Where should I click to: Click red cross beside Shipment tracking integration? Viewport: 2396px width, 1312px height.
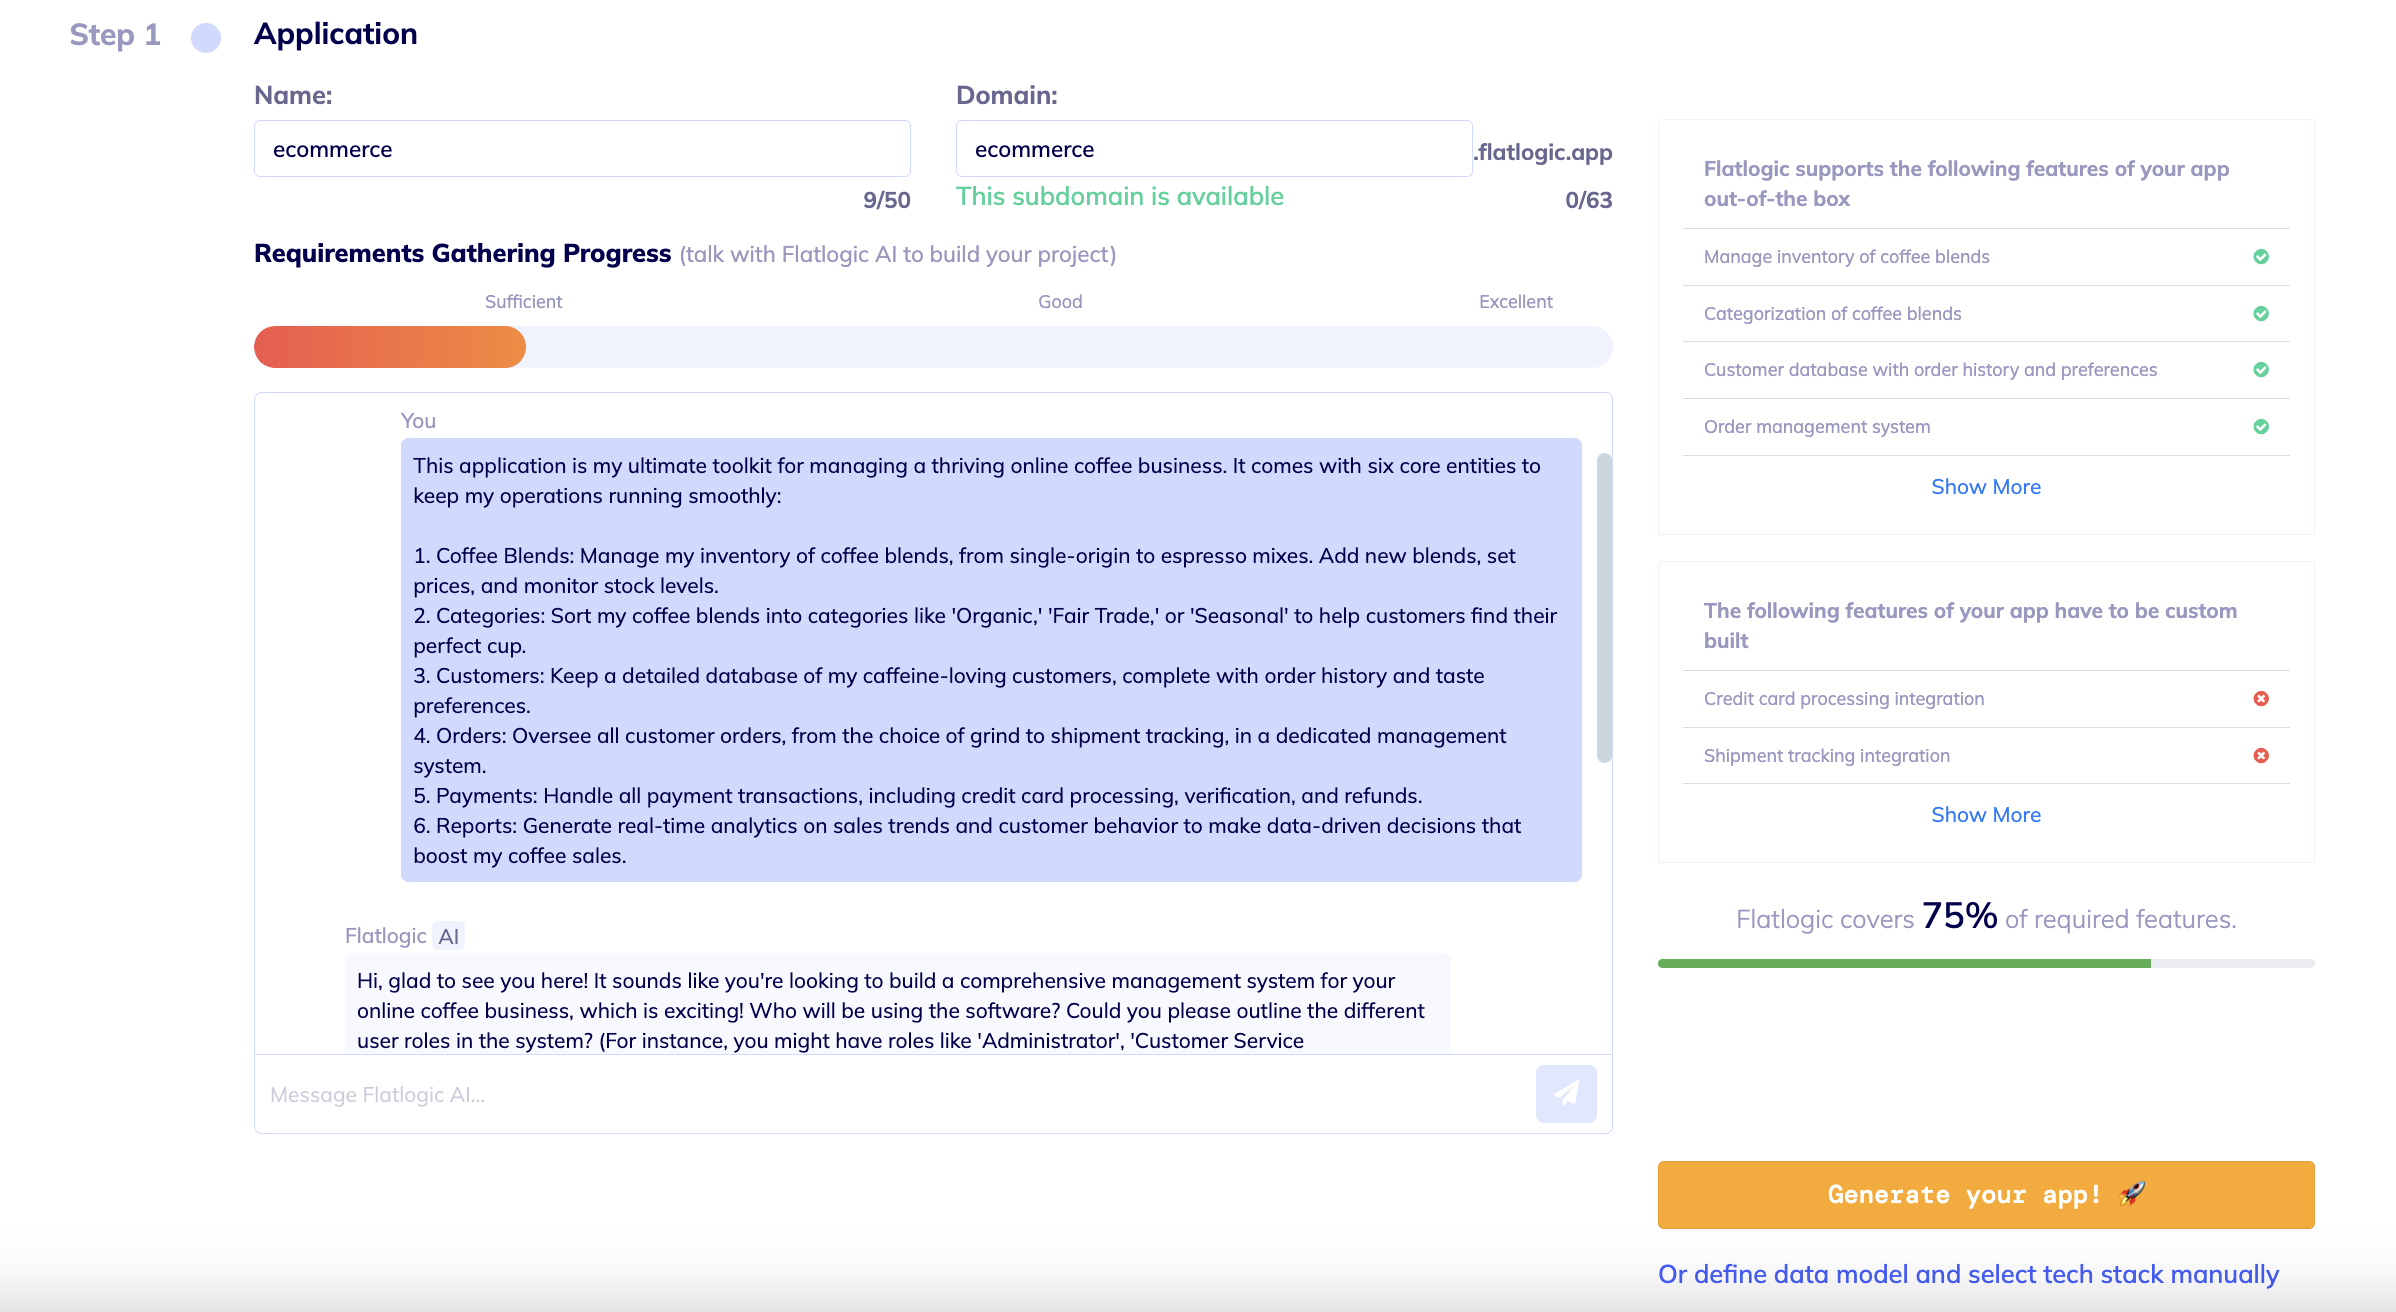(x=2261, y=756)
